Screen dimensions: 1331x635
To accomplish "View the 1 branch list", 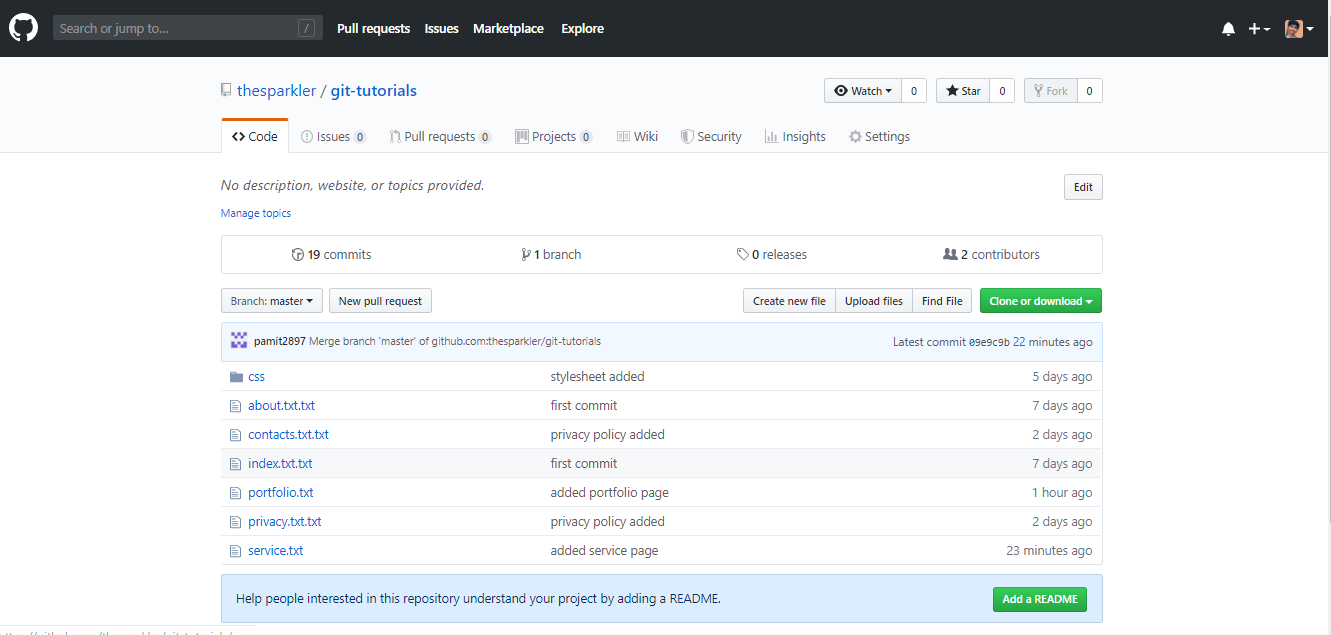I will pos(551,254).
